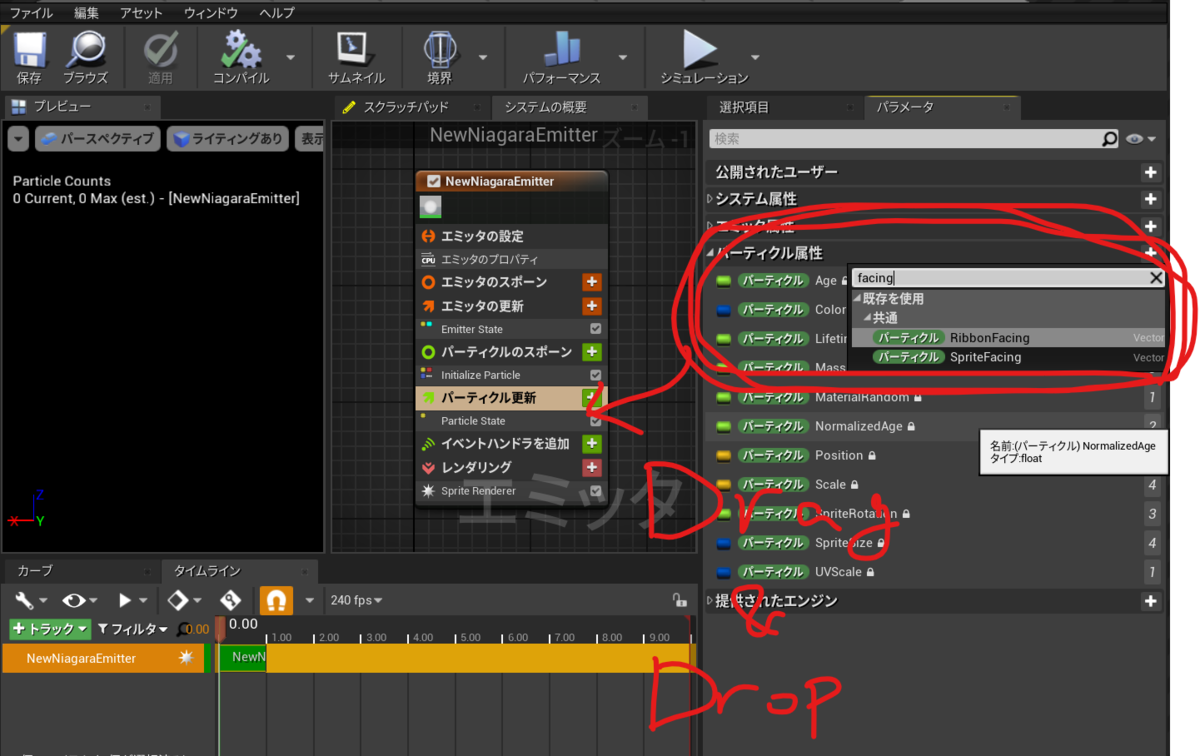
Task: Open viewport options arrow beside パースペクティブ
Action: click(x=18, y=139)
